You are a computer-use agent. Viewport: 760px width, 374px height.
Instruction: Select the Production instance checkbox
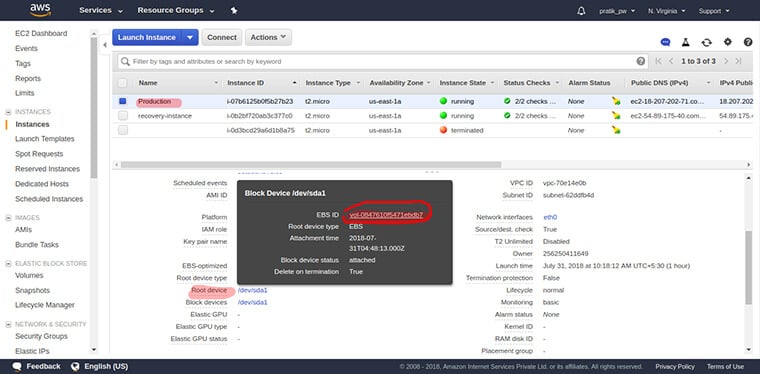coord(123,101)
